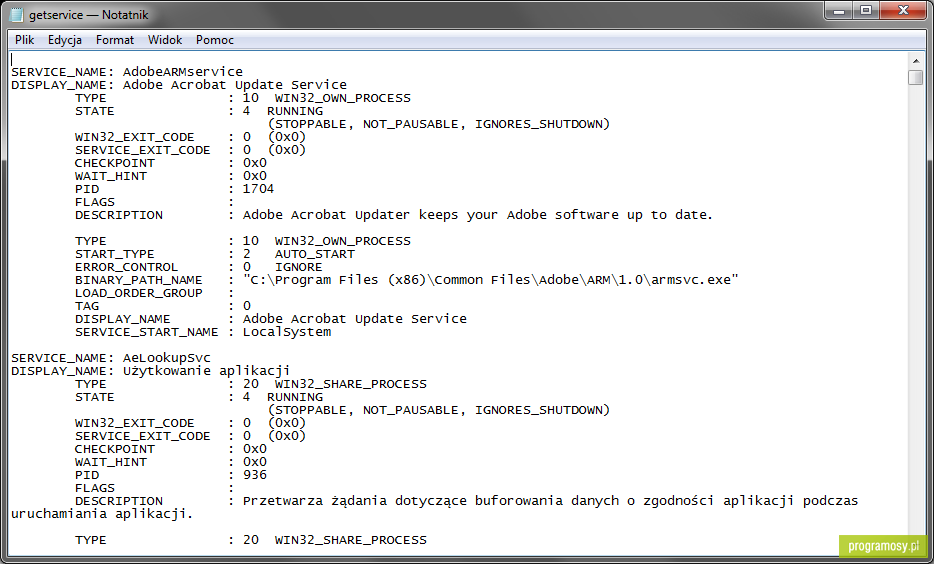Click the scrollbar up arrow

(x=916, y=60)
